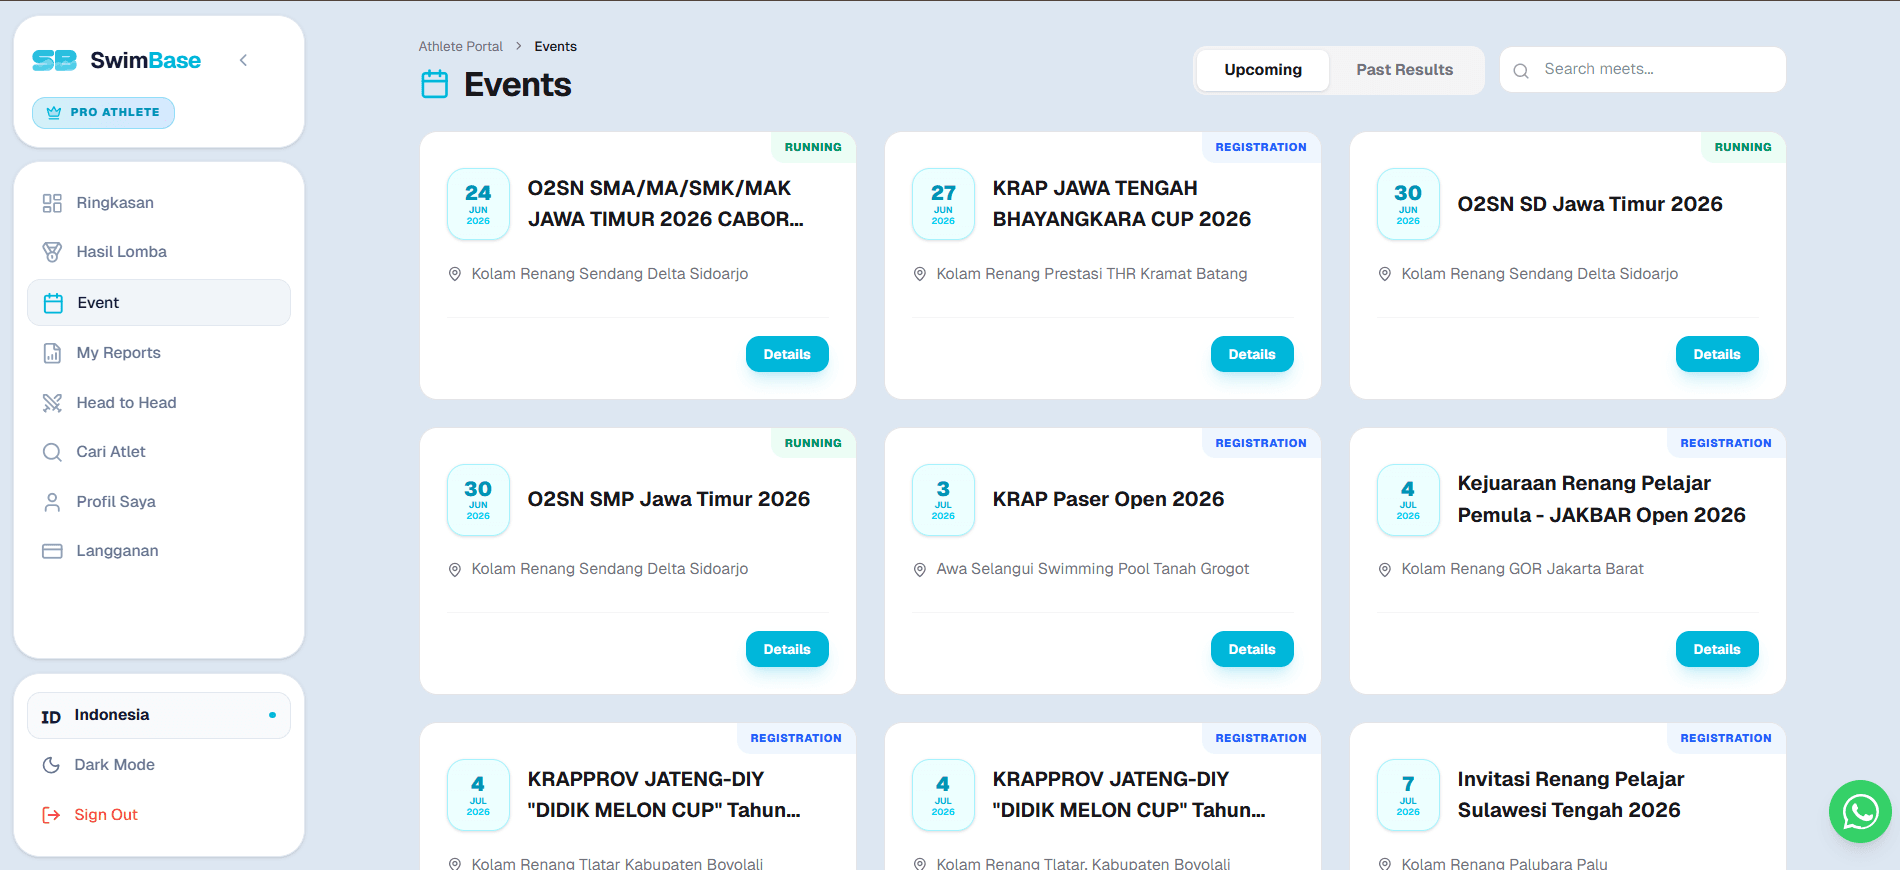Open Ringkasan from the sidebar
The image size is (1900, 870).
pyautogui.click(x=159, y=203)
